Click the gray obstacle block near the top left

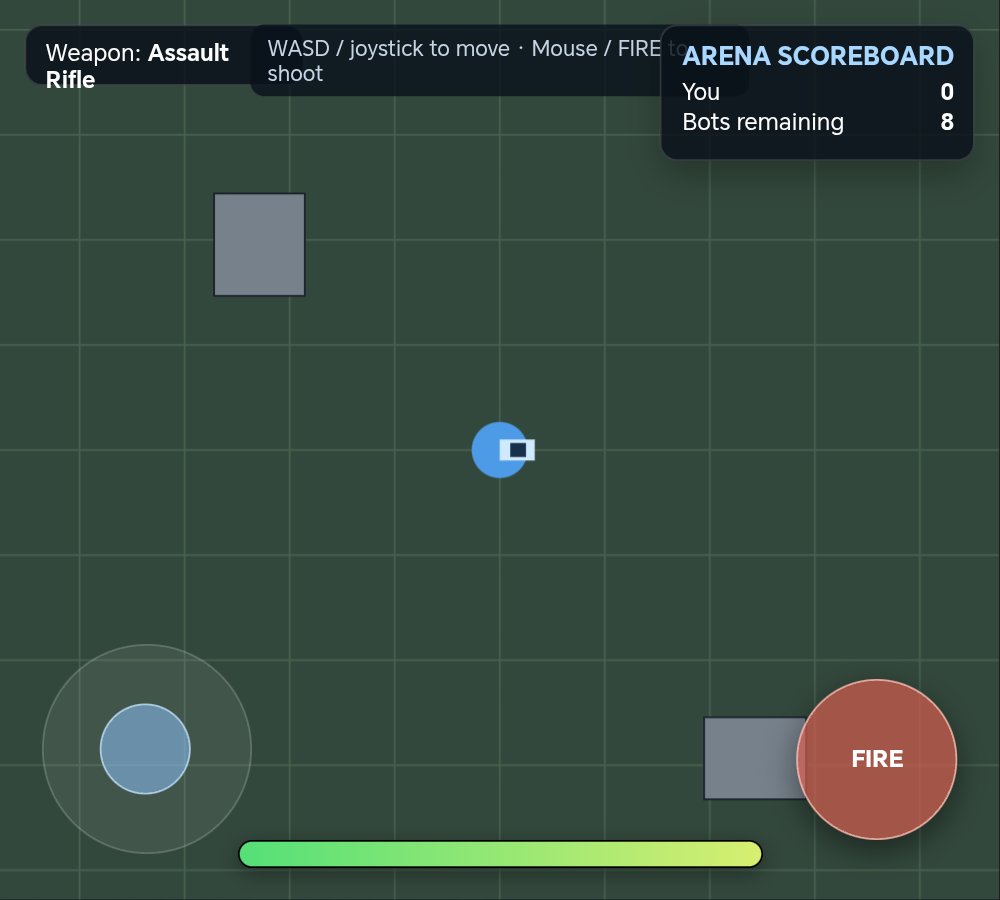tap(259, 244)
